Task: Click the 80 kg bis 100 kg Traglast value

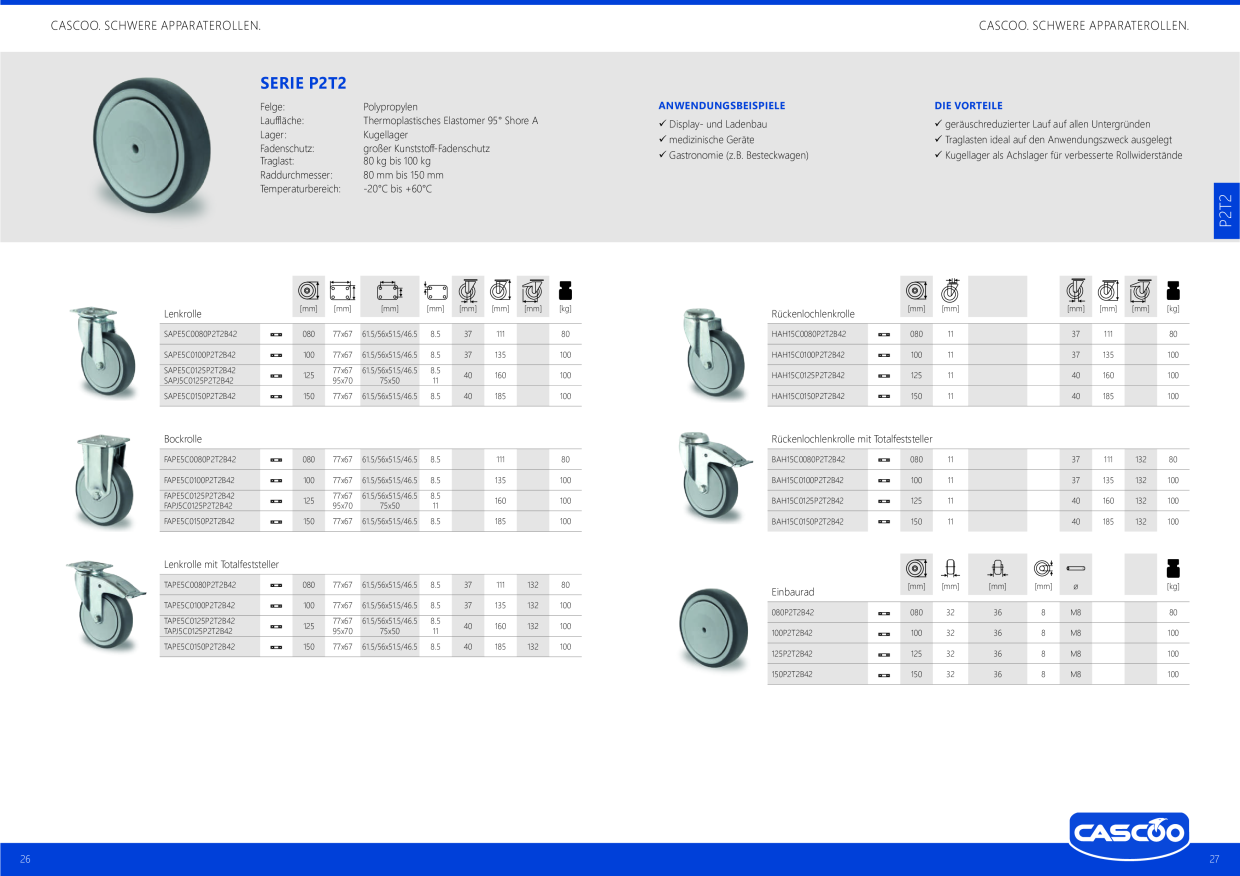Action: (x=397, y=161)
